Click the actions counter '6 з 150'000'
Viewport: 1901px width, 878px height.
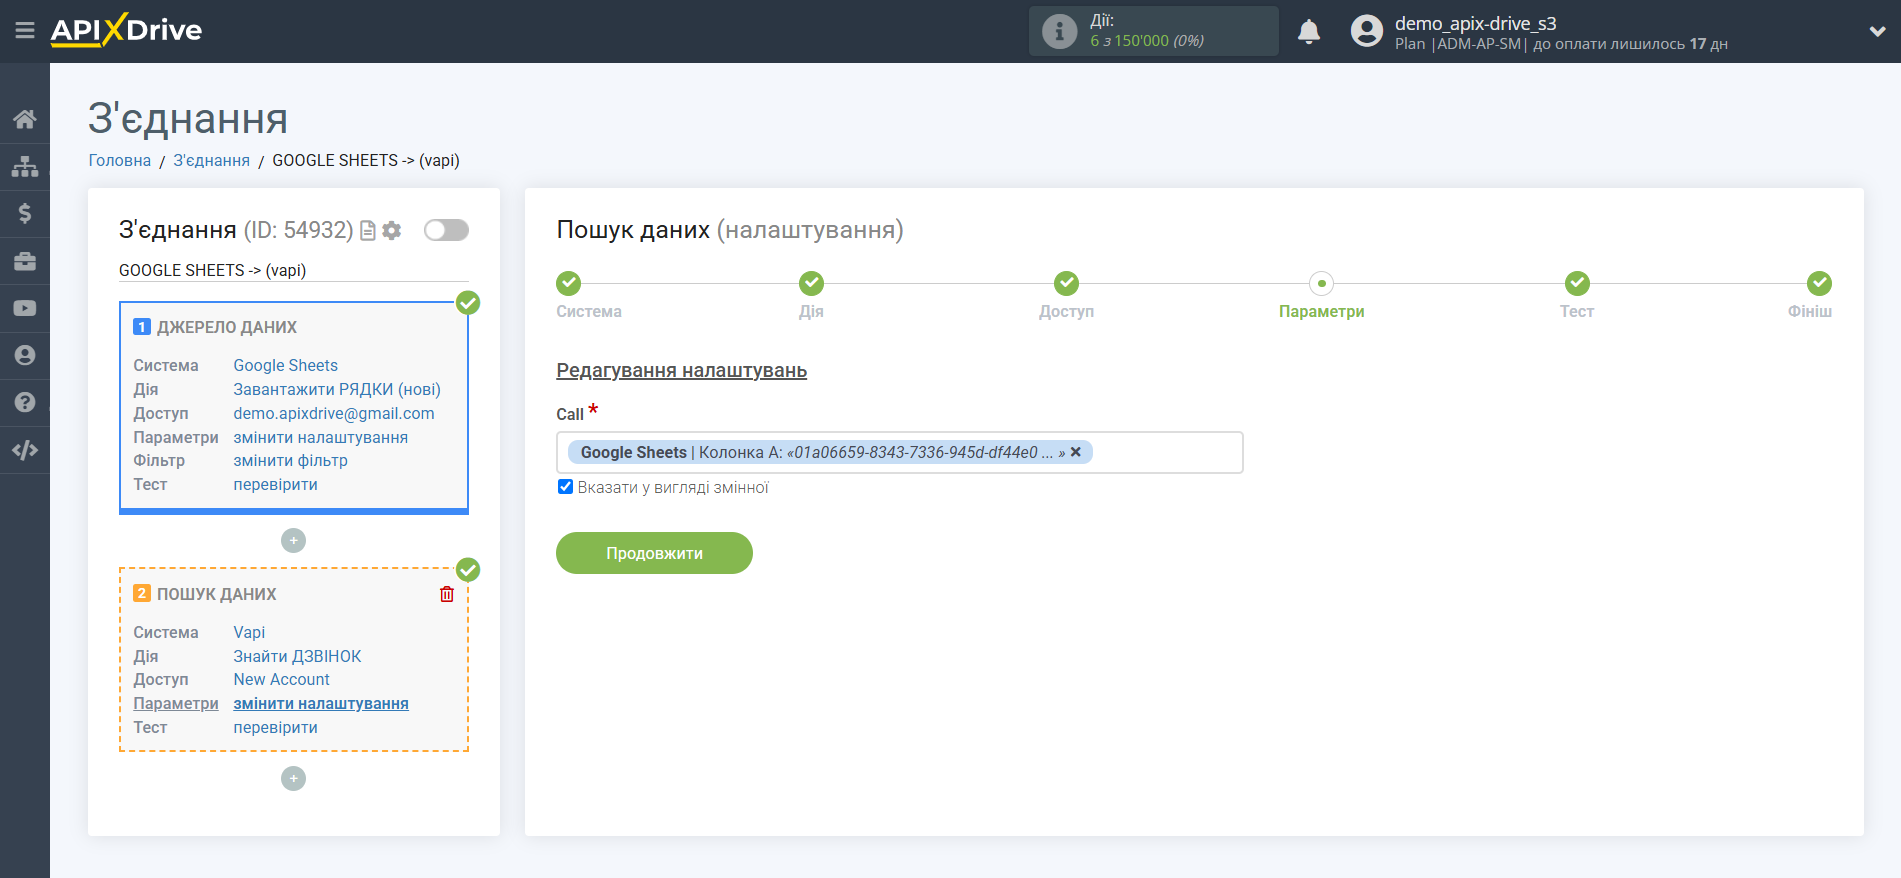(1129, 41)
